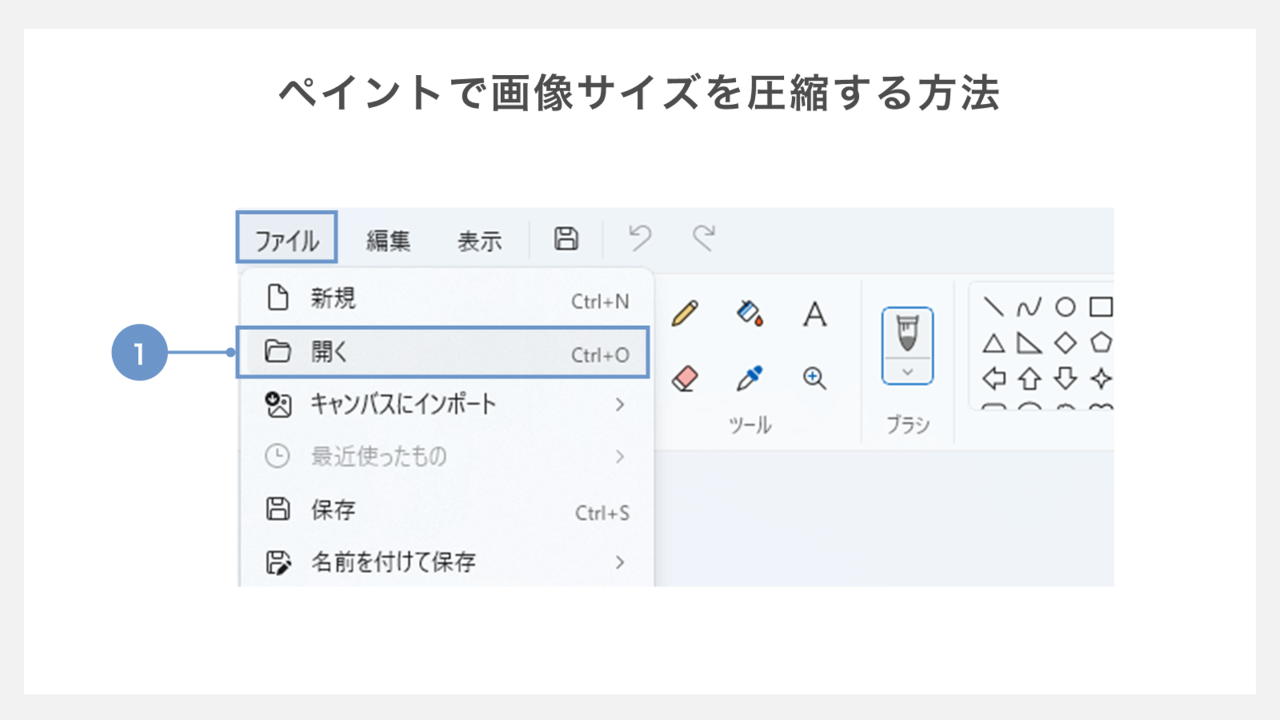Select the down arrow shape

click(1066, 379)
